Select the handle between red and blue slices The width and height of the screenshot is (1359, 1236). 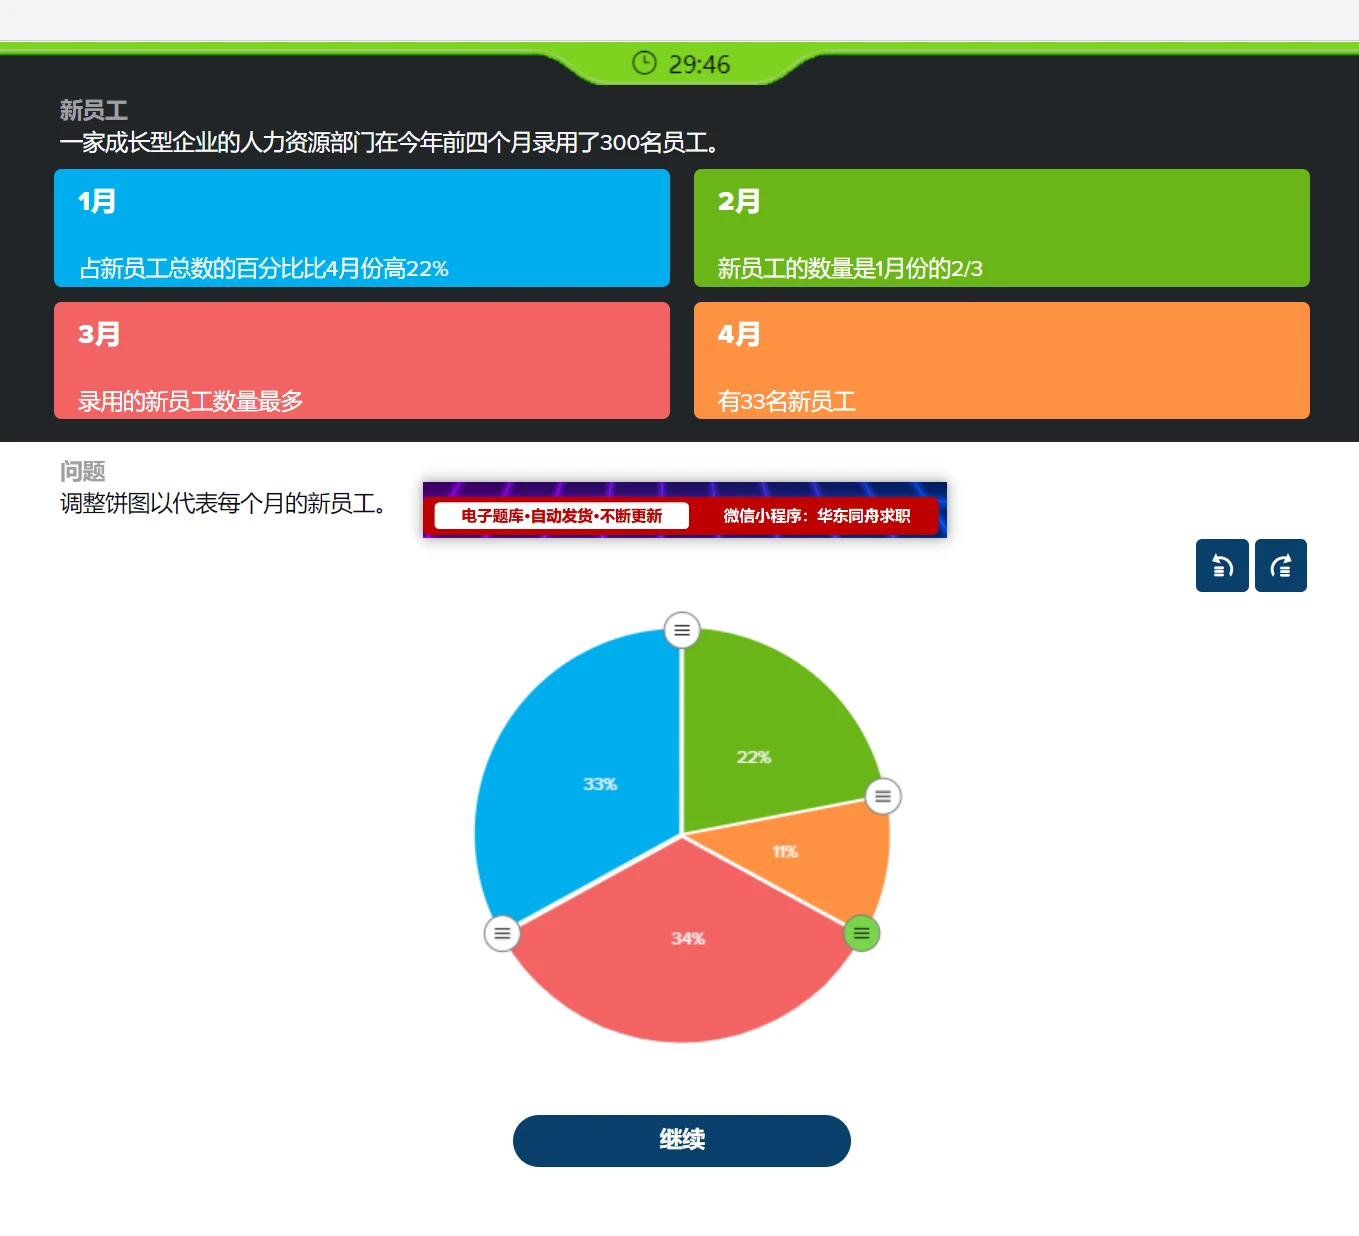[x=502, y=933]
